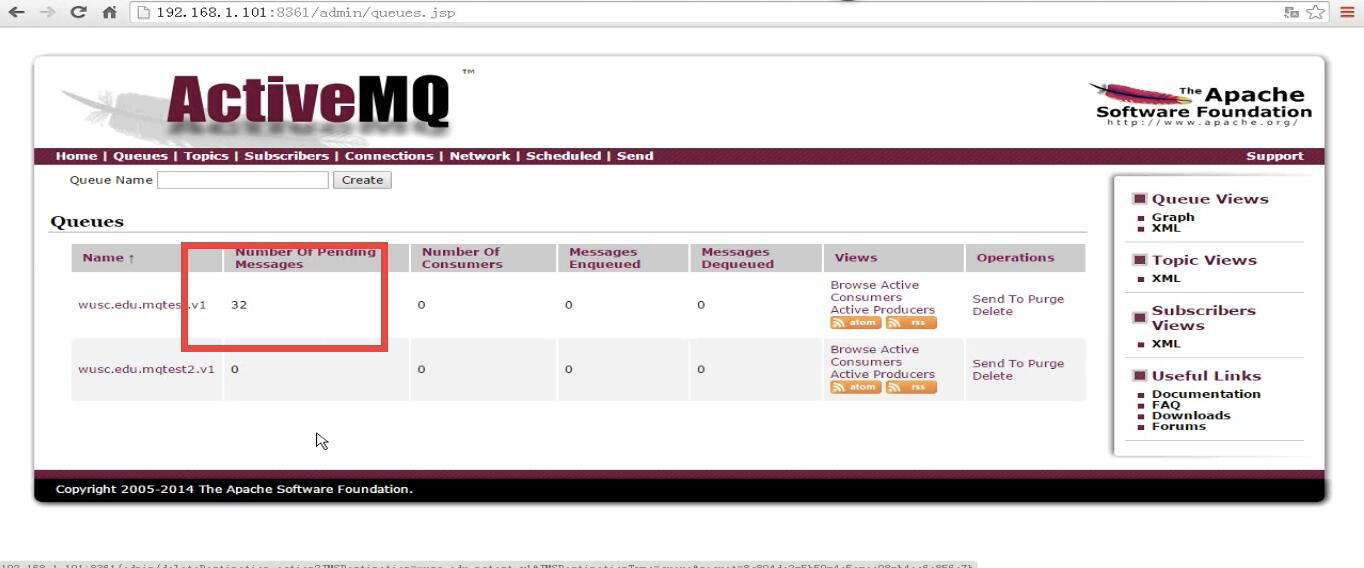Screen dimensions: 1364x568
Task: View Active Producers for wusc.edu.mqtest2.v1
Action: 882,375
